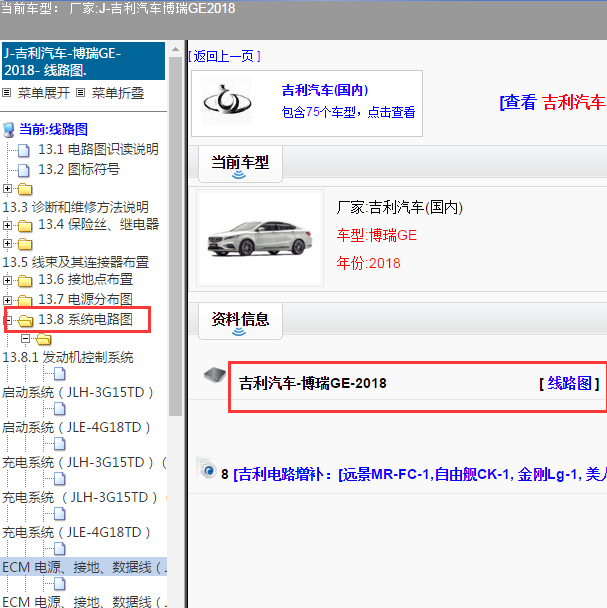
Task: Click 厂家:吉利汽车(国内) text
Action: (x=399, y=207)
